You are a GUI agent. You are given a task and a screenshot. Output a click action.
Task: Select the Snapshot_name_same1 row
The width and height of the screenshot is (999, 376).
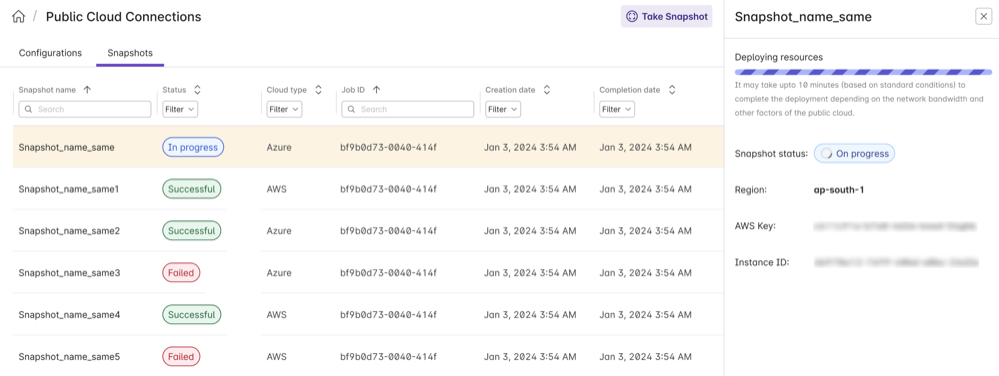(x=368, y=189)
